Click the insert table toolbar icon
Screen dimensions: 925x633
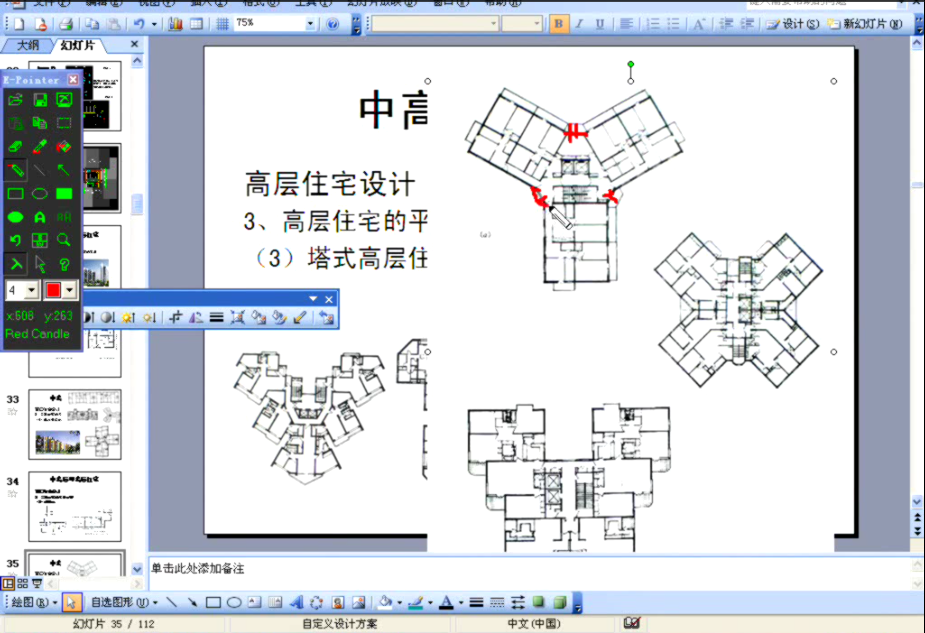tap(196, 24)
